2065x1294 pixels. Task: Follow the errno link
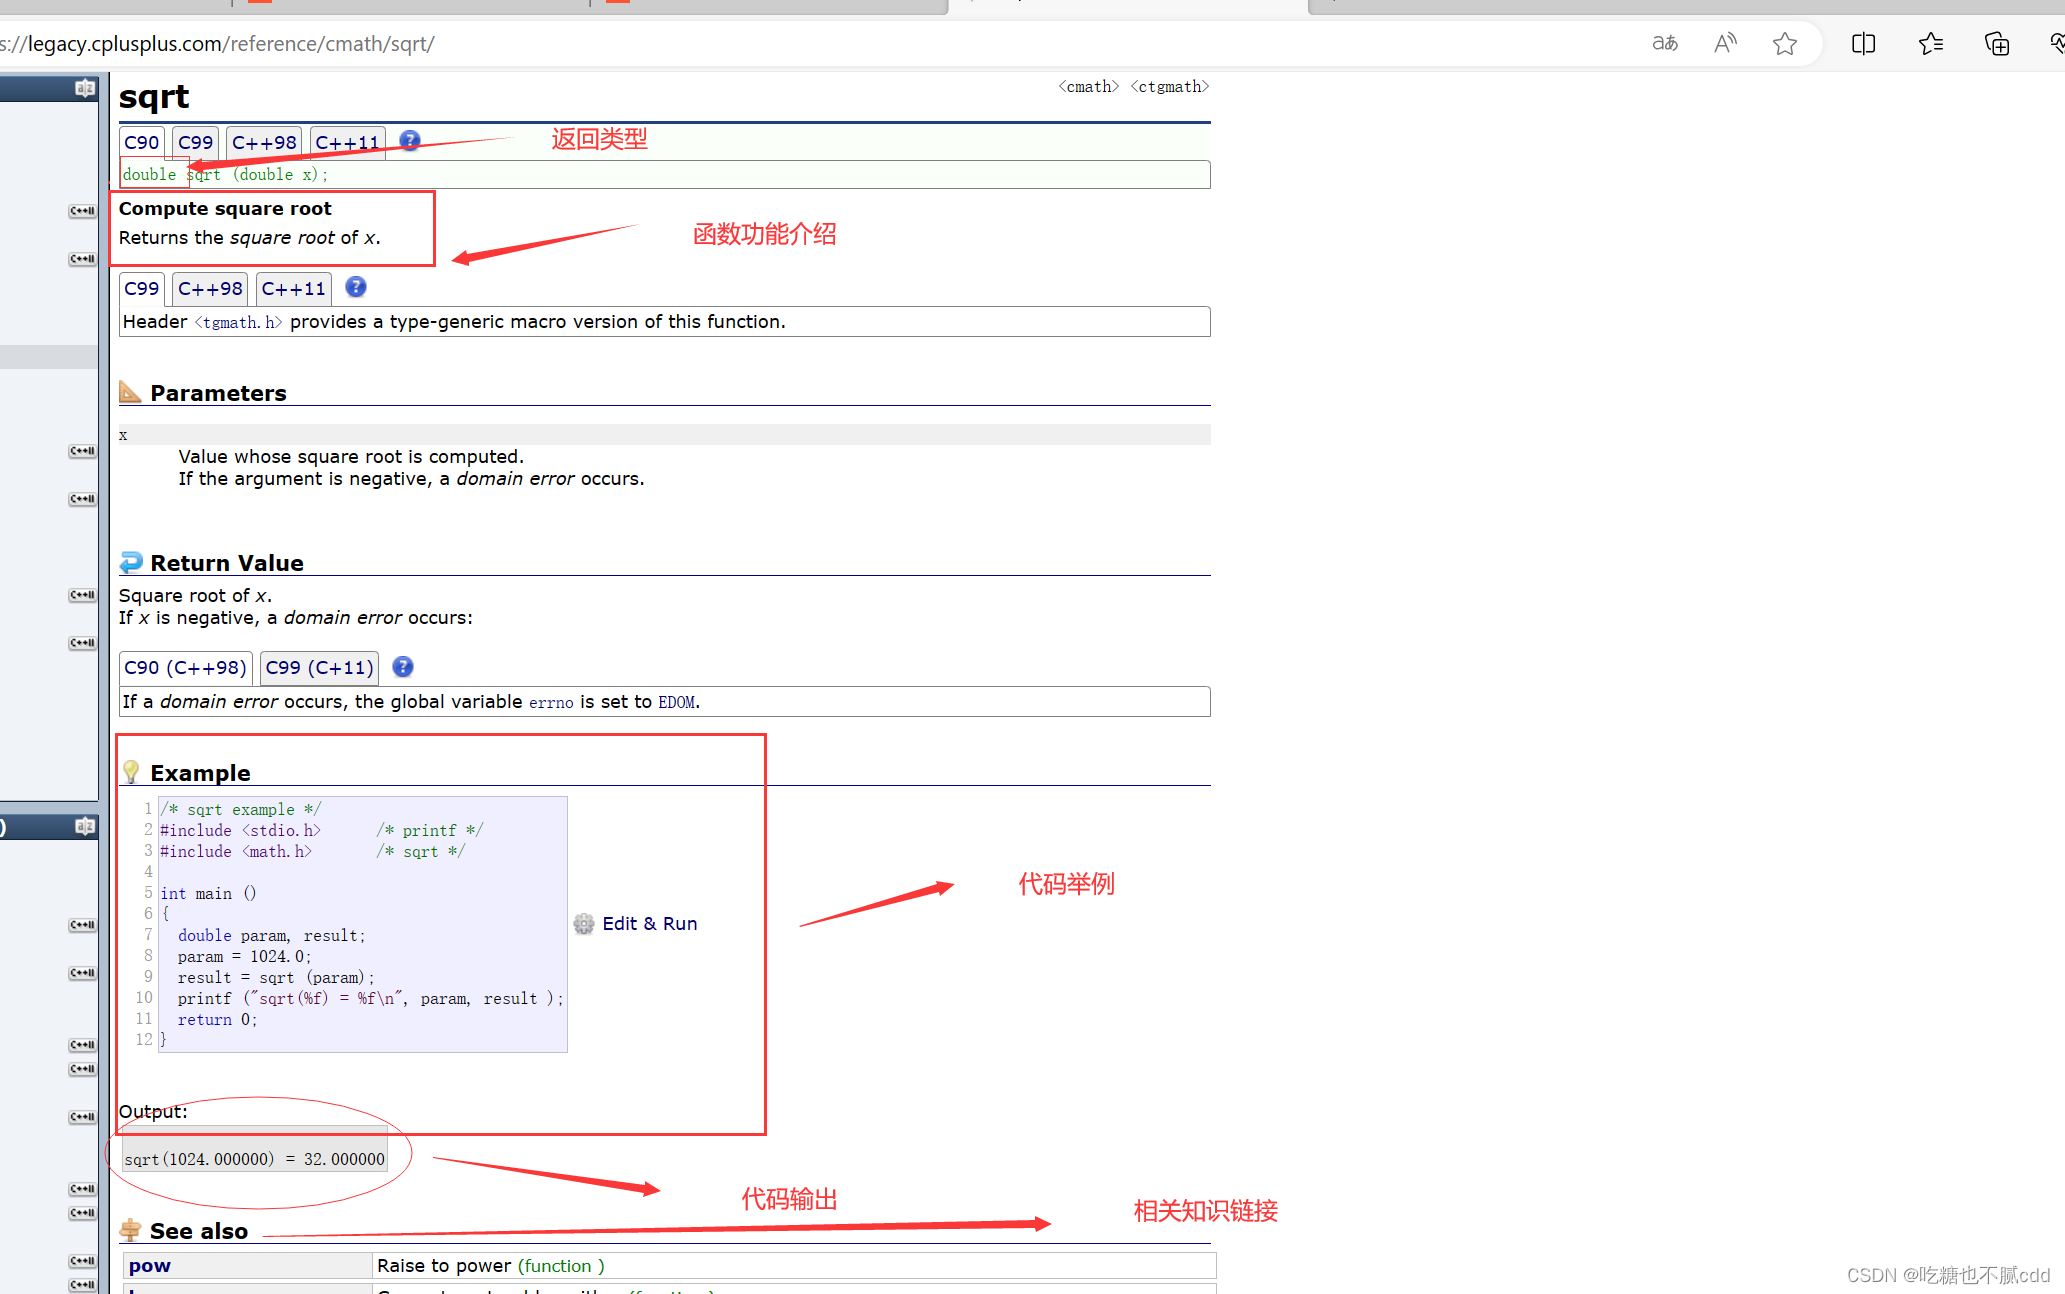click(x=551, y=702)
